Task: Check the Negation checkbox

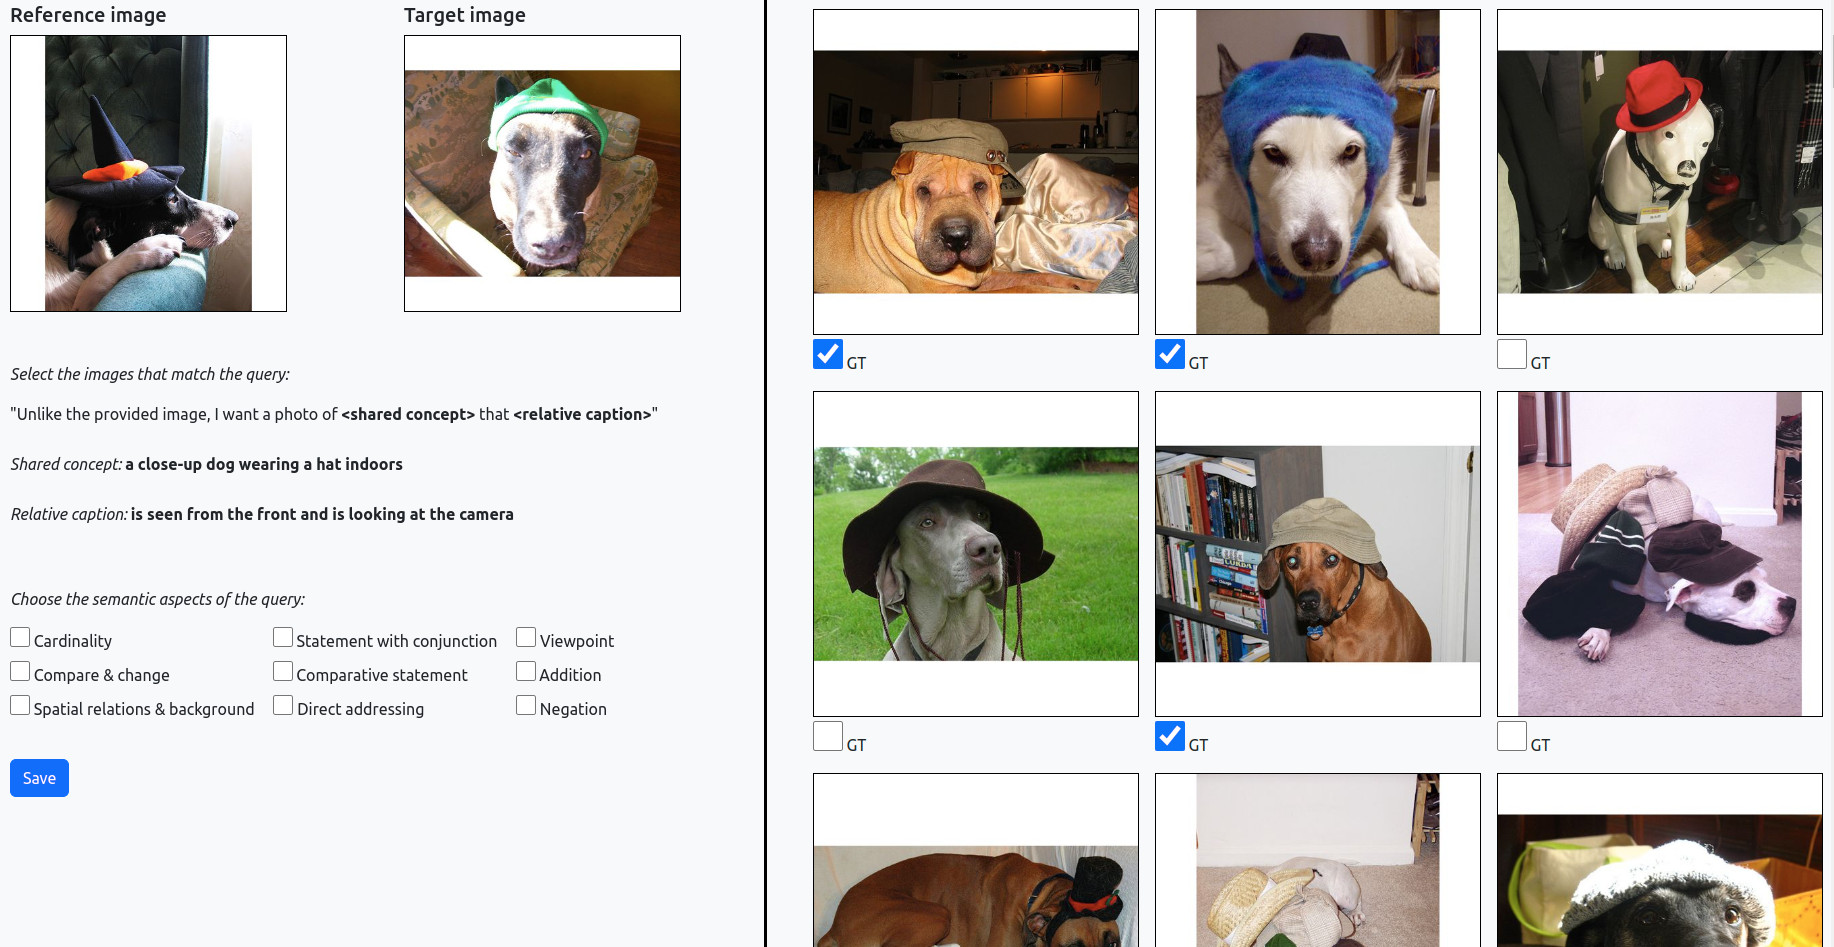Action: [526, 705]
